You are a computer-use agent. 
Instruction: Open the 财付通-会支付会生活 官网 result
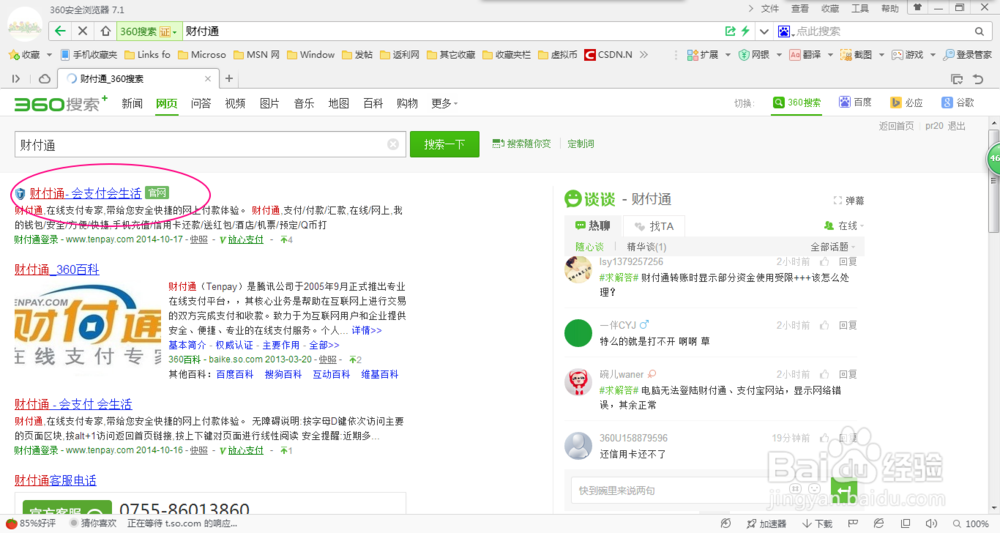pos(85,193)
